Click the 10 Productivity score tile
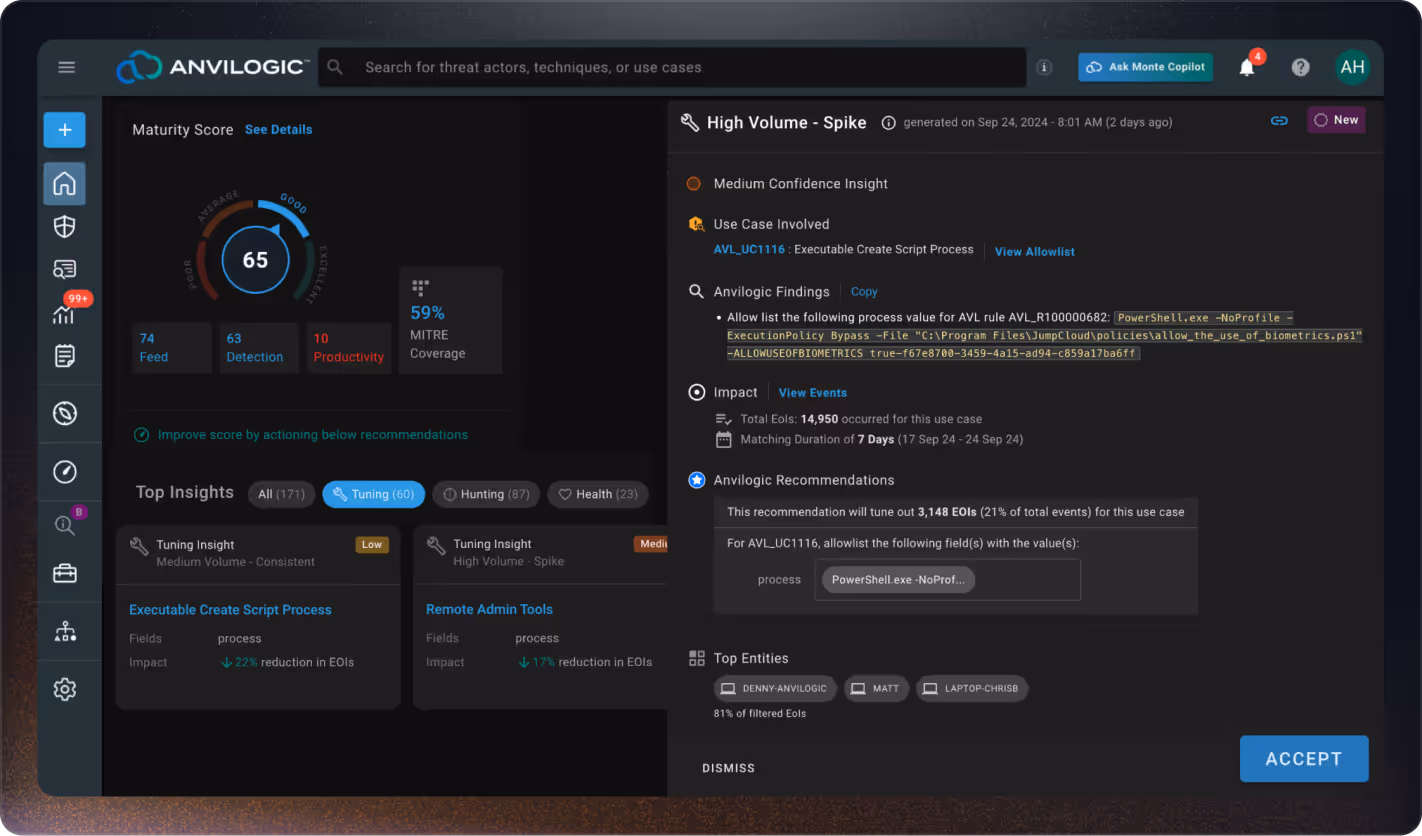Screen dimensions: 1422x836 348,348
